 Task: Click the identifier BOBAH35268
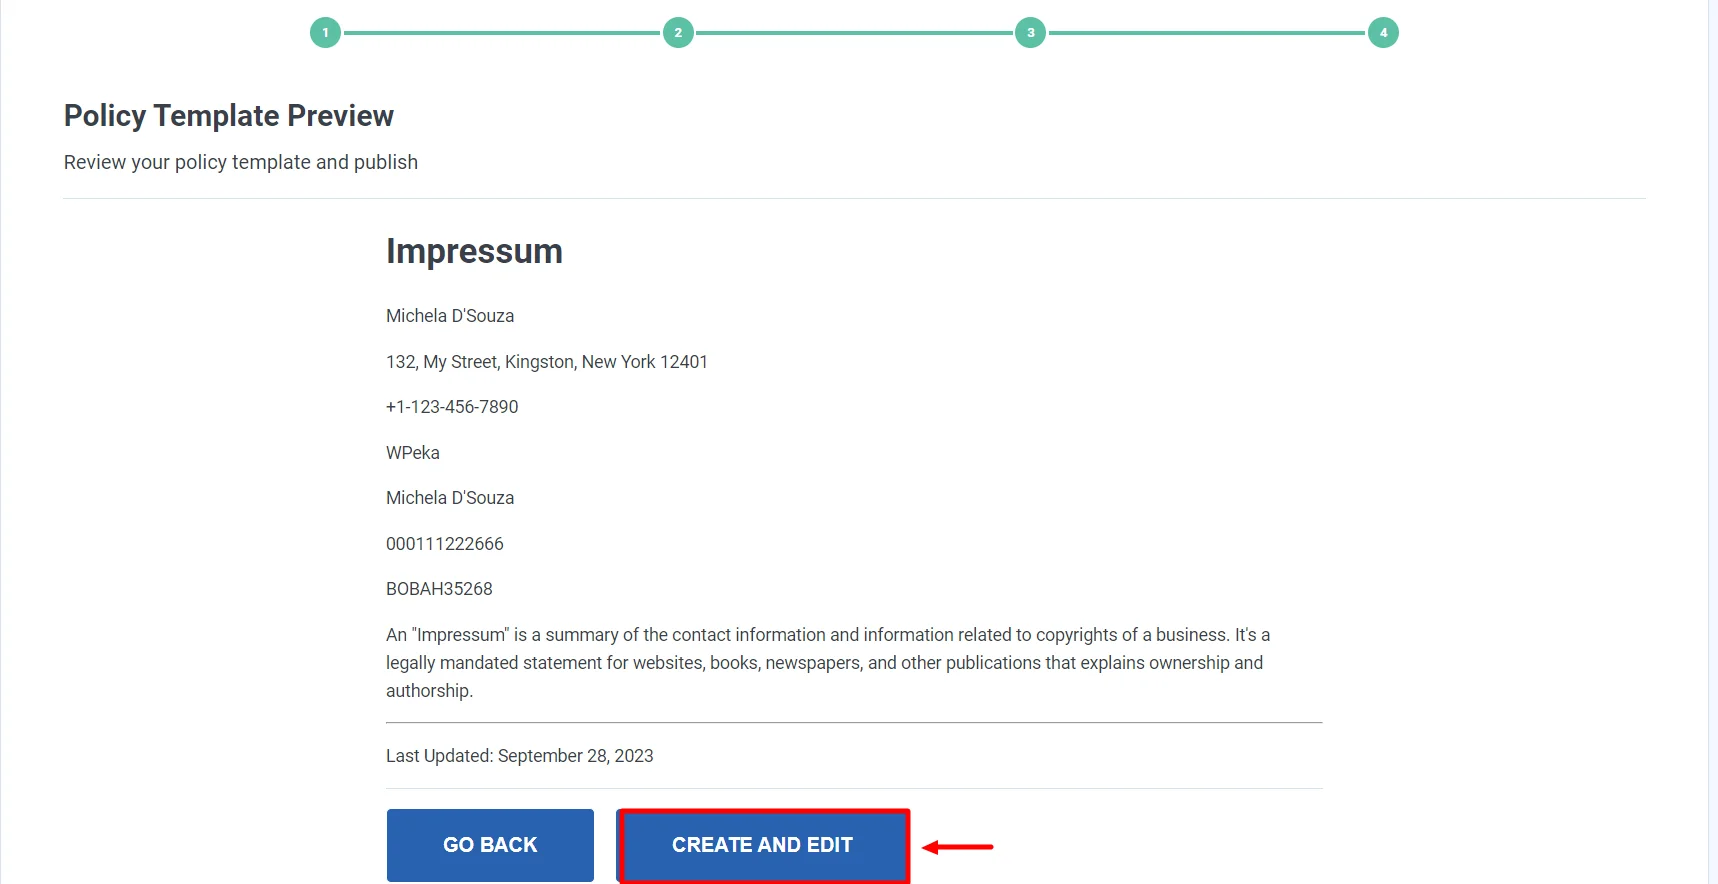coord(438,588)
